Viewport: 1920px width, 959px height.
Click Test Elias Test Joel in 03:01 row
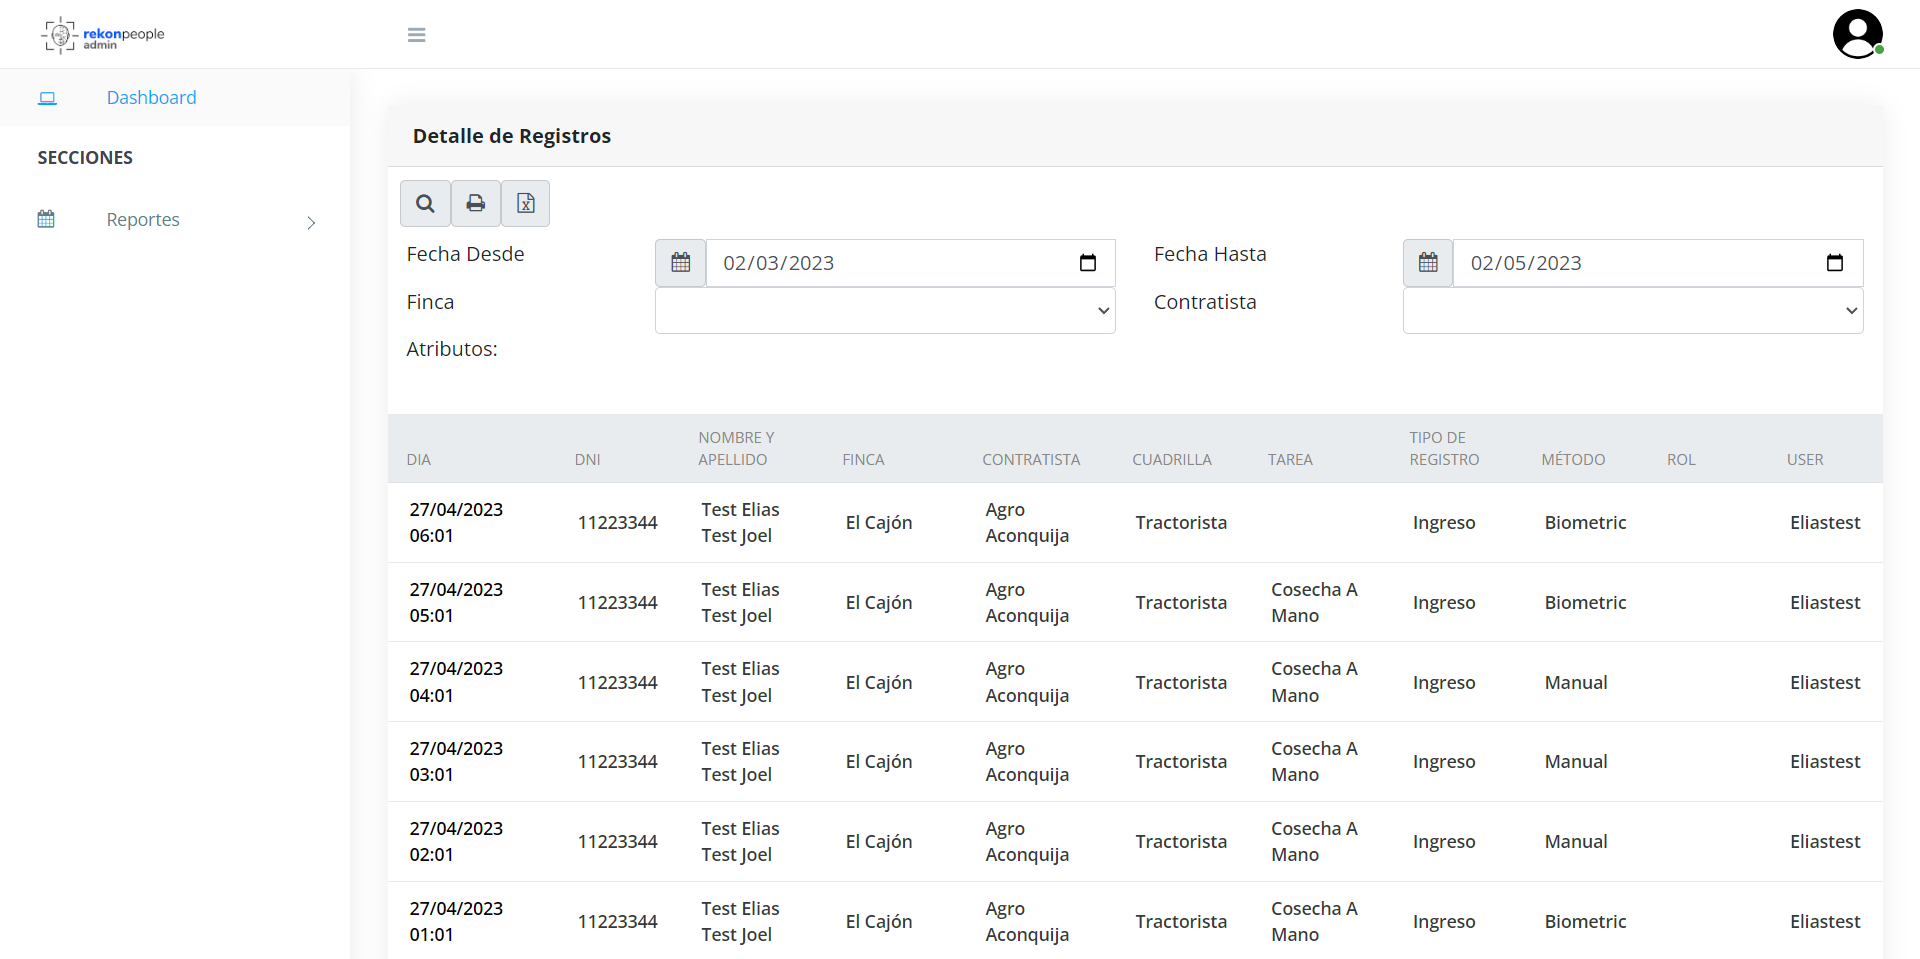pyautogui.click(x=740, y=762)
